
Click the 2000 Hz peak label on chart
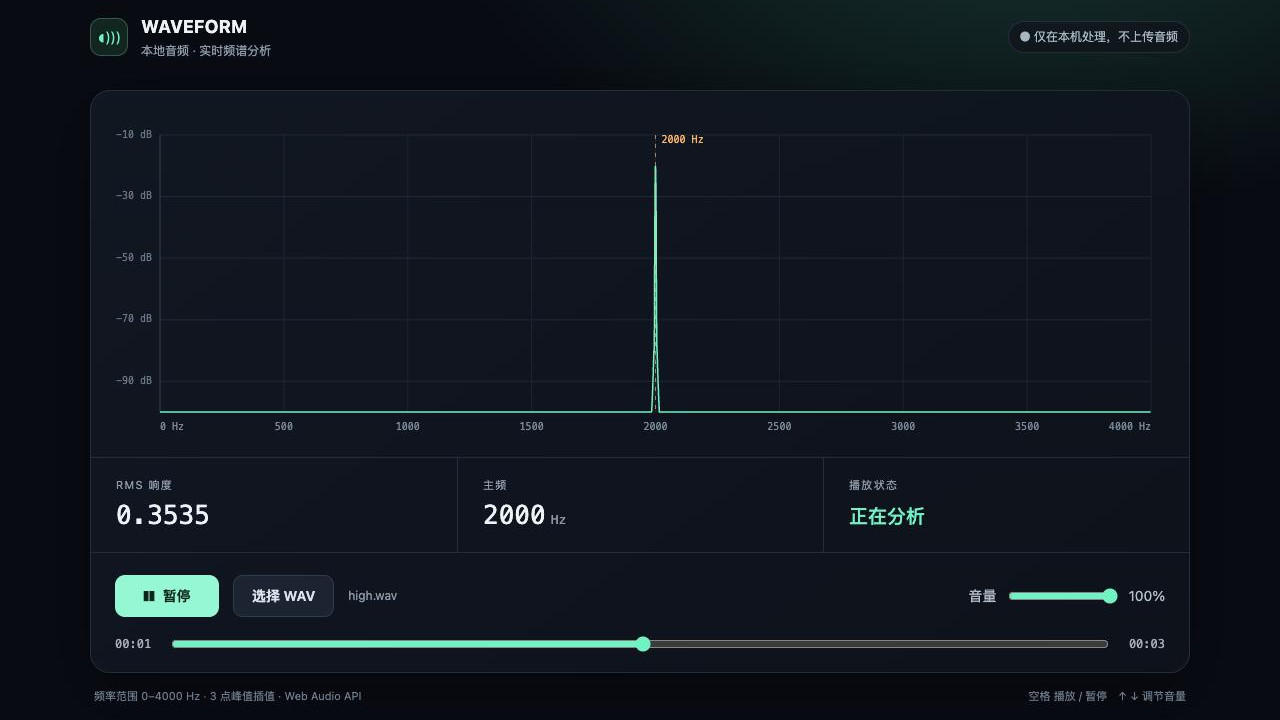[x=682, y=140]
